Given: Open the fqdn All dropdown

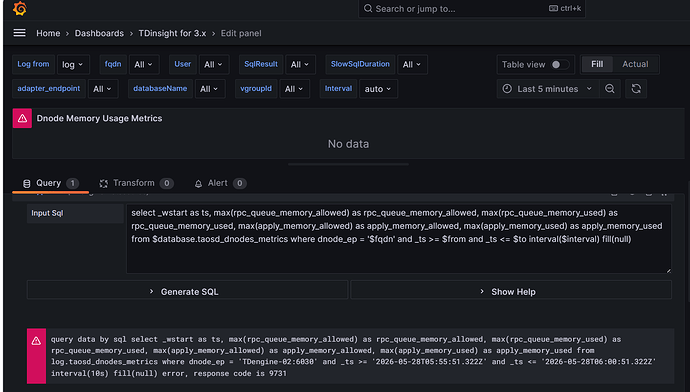Looking at the screenshot, I should tap(143, 65).
